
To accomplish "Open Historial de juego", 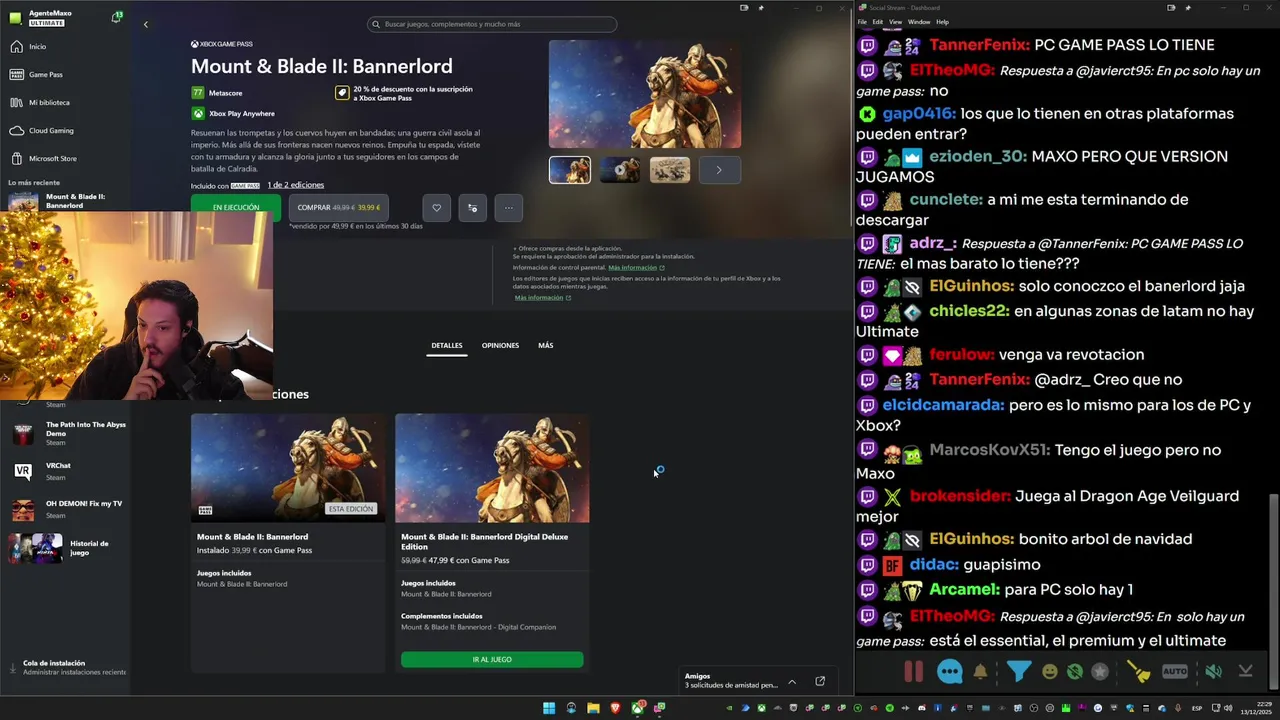I will 66,548.
